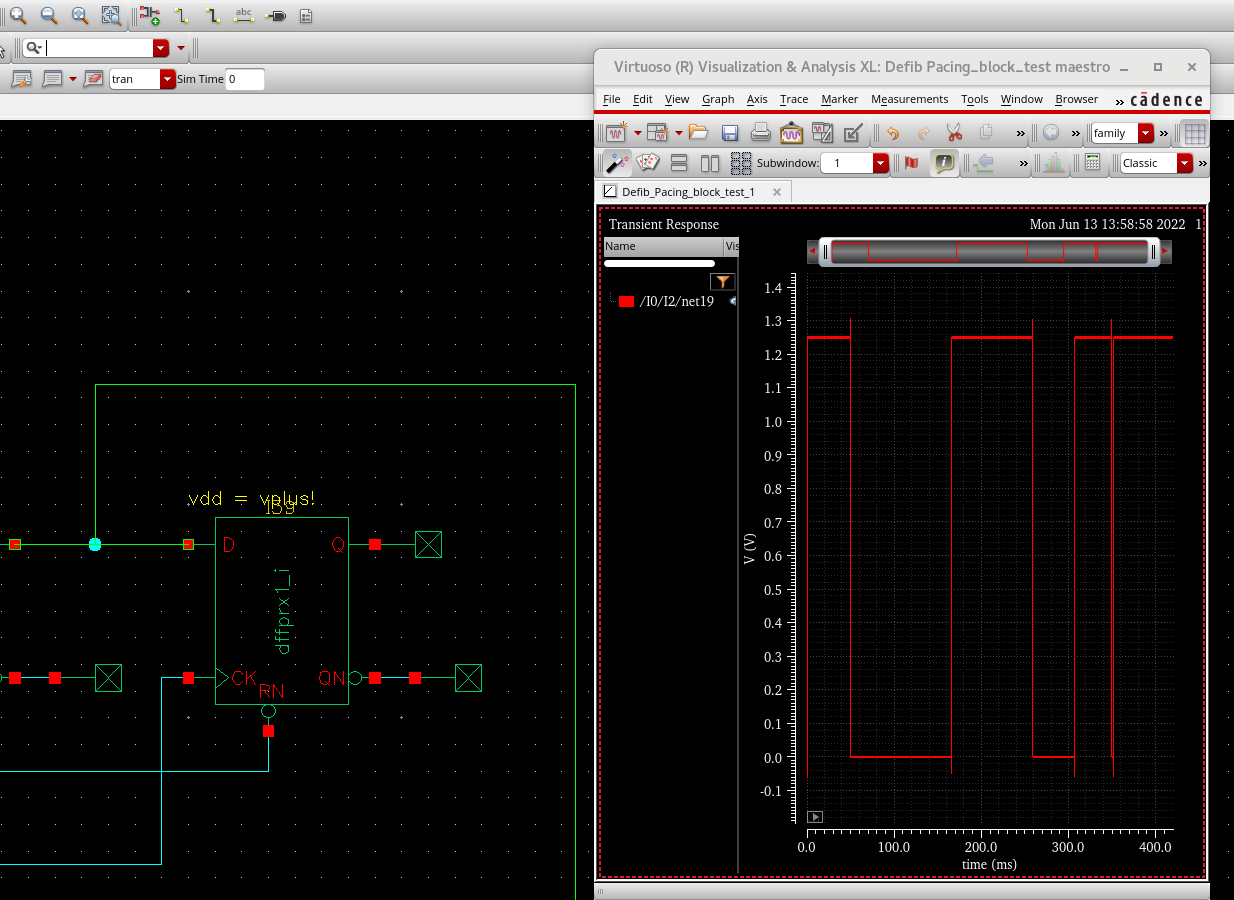Close the Defib_Pacing_block_test_1 tab
This screenshot has width=1234, height=900.
tap(775, 191)
